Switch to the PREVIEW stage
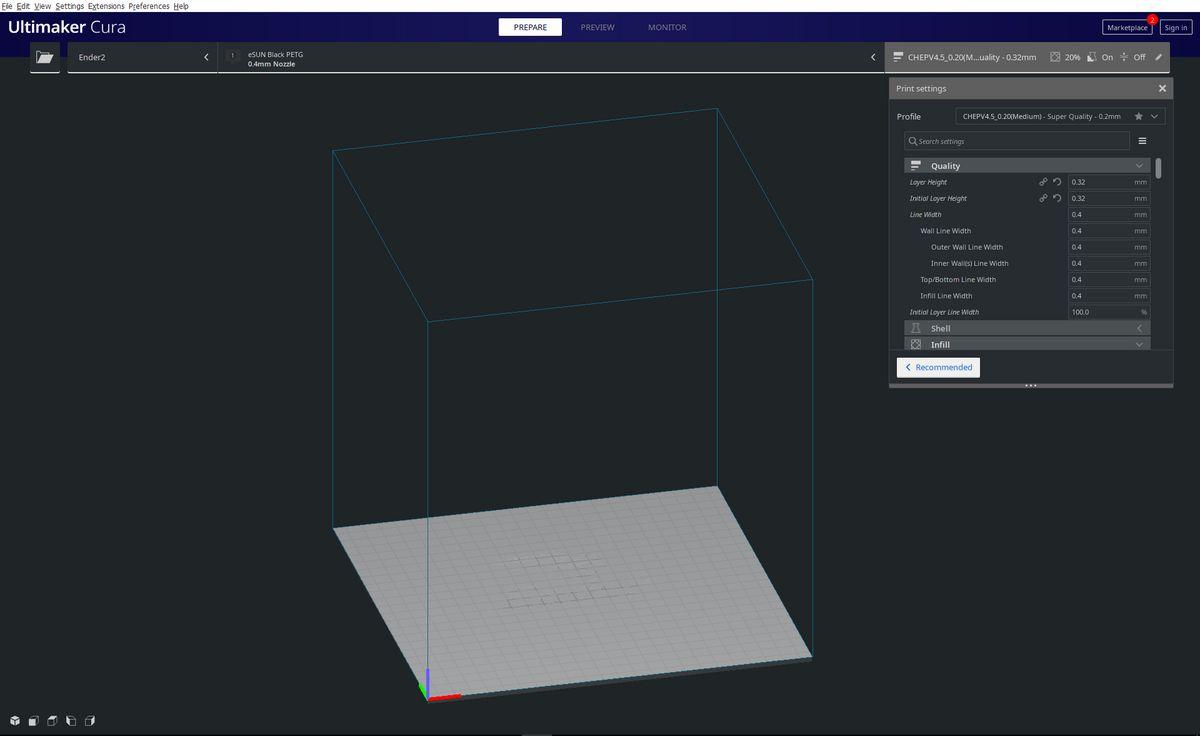The height and width of the screenshot is (736, 1200). point(598,27)
